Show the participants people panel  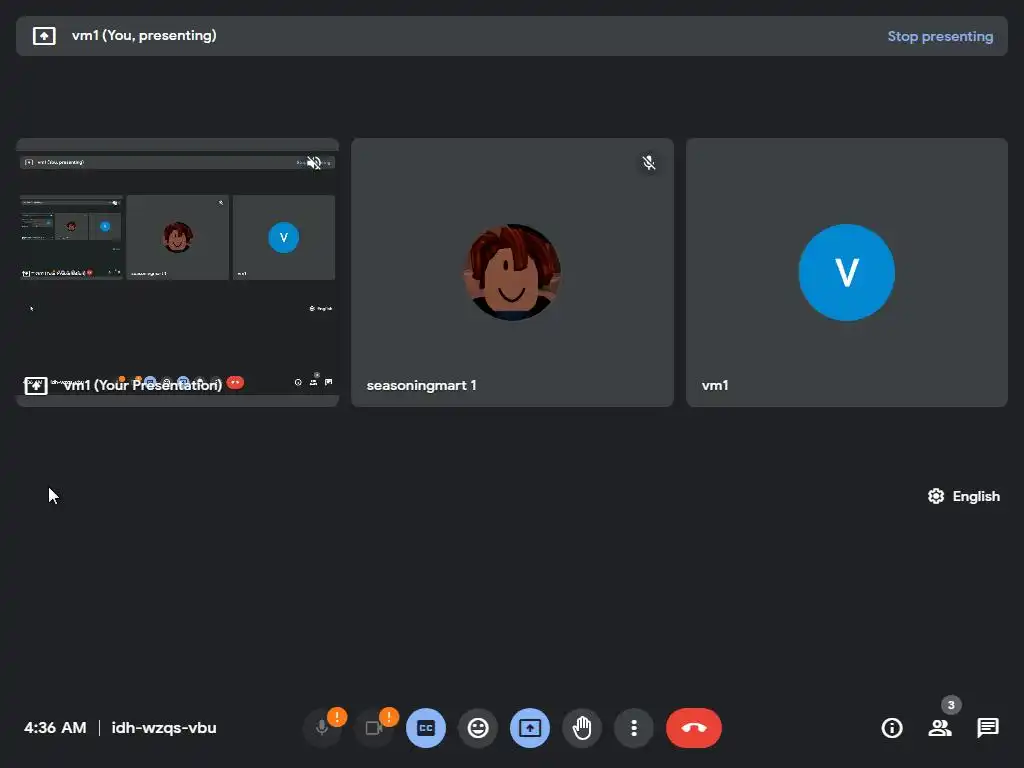tap(940, 728)
